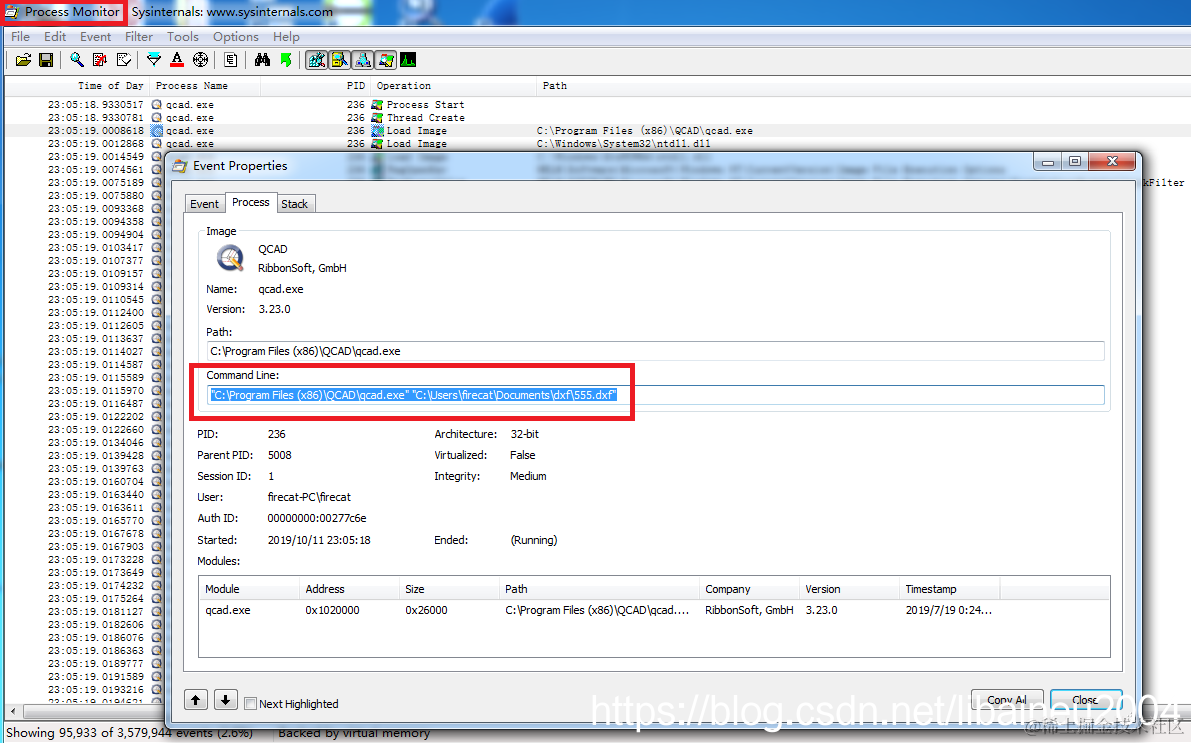The height and width of the screenshot is (743, 1191).
Task: Toggle the Autoscroll toolbar icon
Action: 100,60
